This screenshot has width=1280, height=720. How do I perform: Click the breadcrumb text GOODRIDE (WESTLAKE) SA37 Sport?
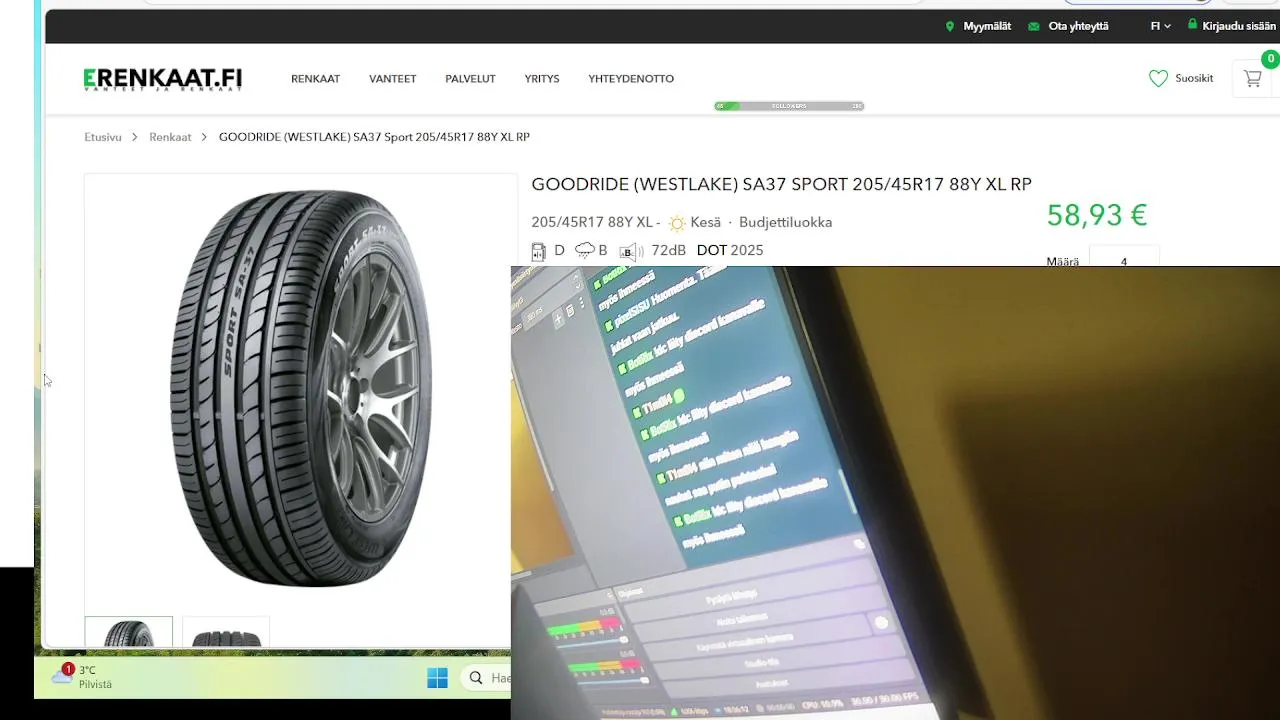374,137
